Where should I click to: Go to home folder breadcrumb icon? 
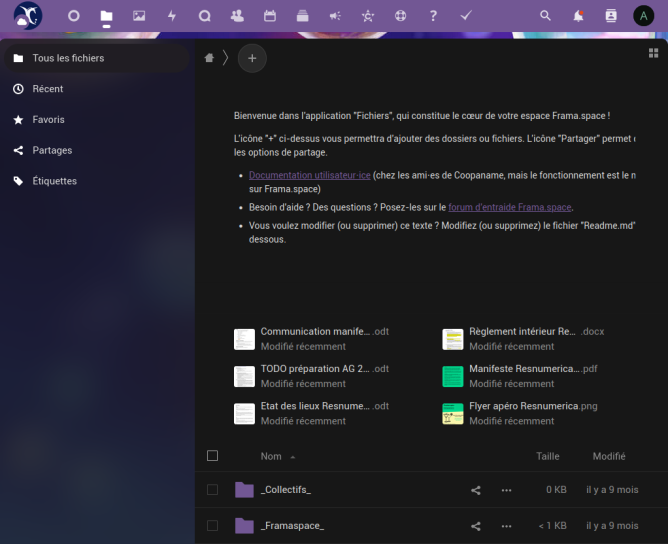[x=209, y=58]
